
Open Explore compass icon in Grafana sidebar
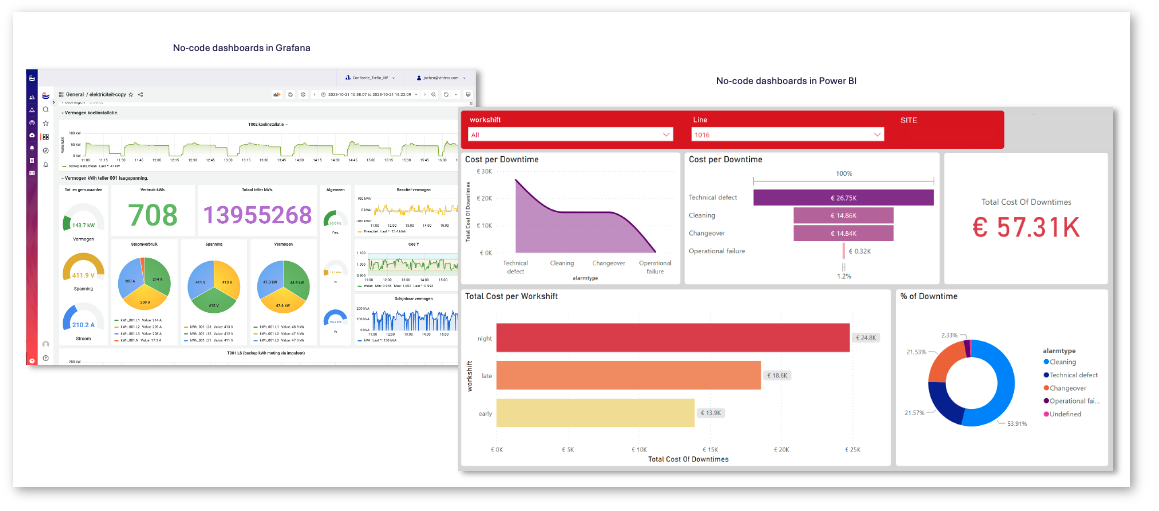46,150
